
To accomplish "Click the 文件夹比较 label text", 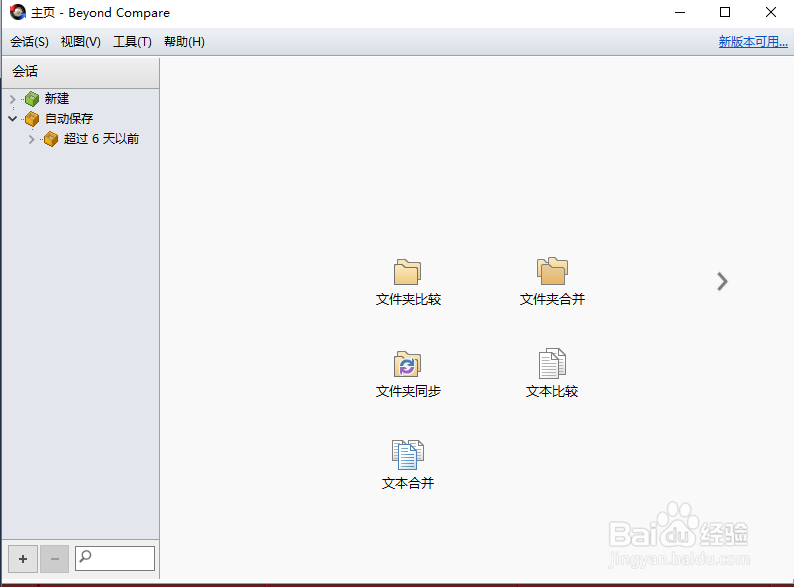I will point(408,299).
